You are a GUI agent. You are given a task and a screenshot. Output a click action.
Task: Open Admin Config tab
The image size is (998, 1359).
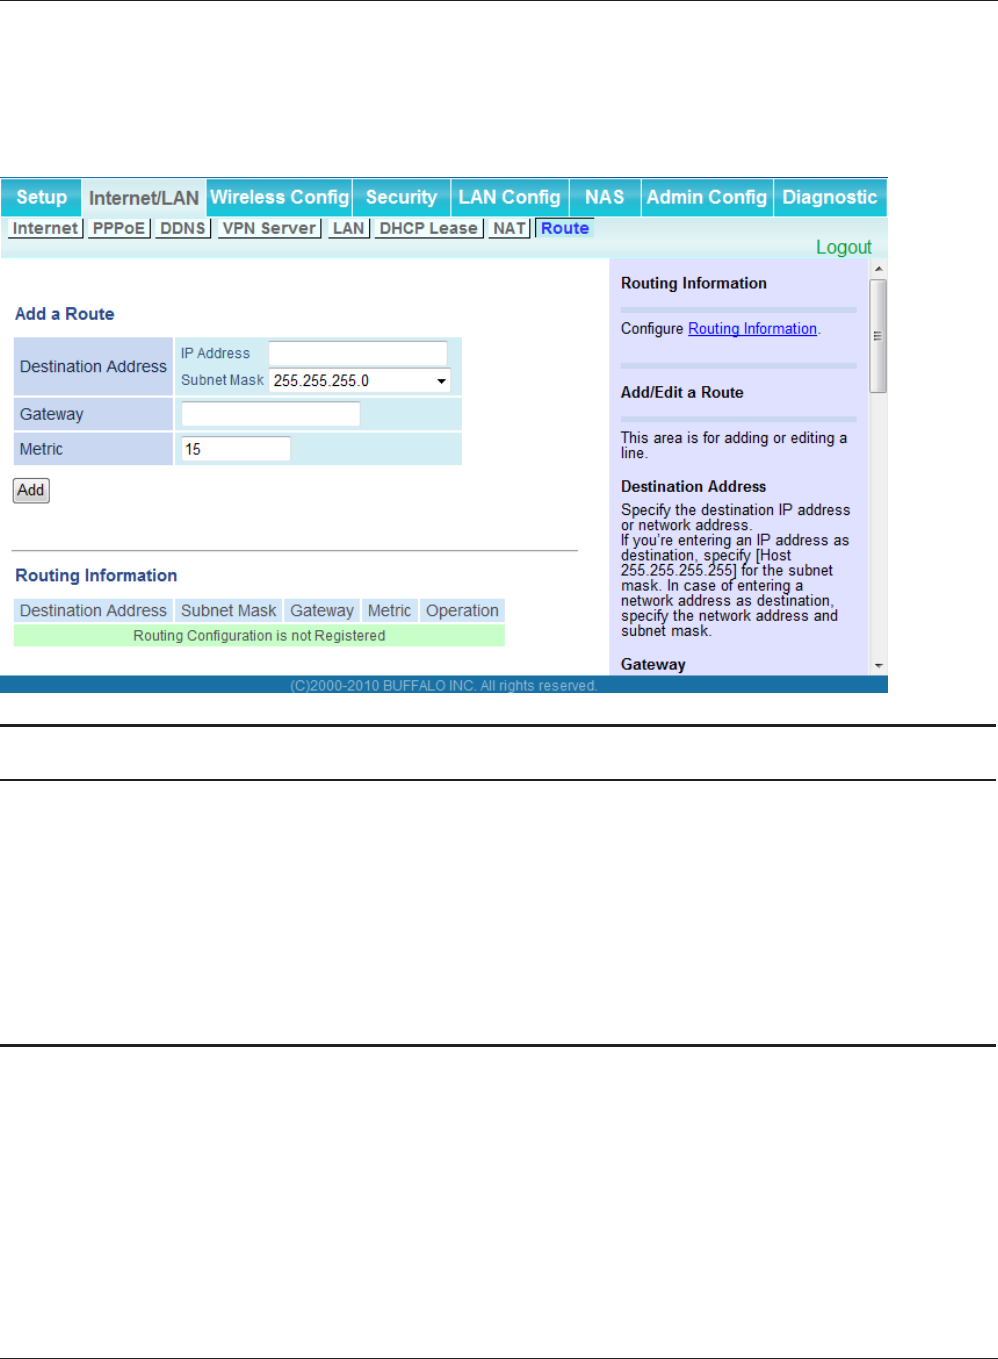[x=707, y=198]
